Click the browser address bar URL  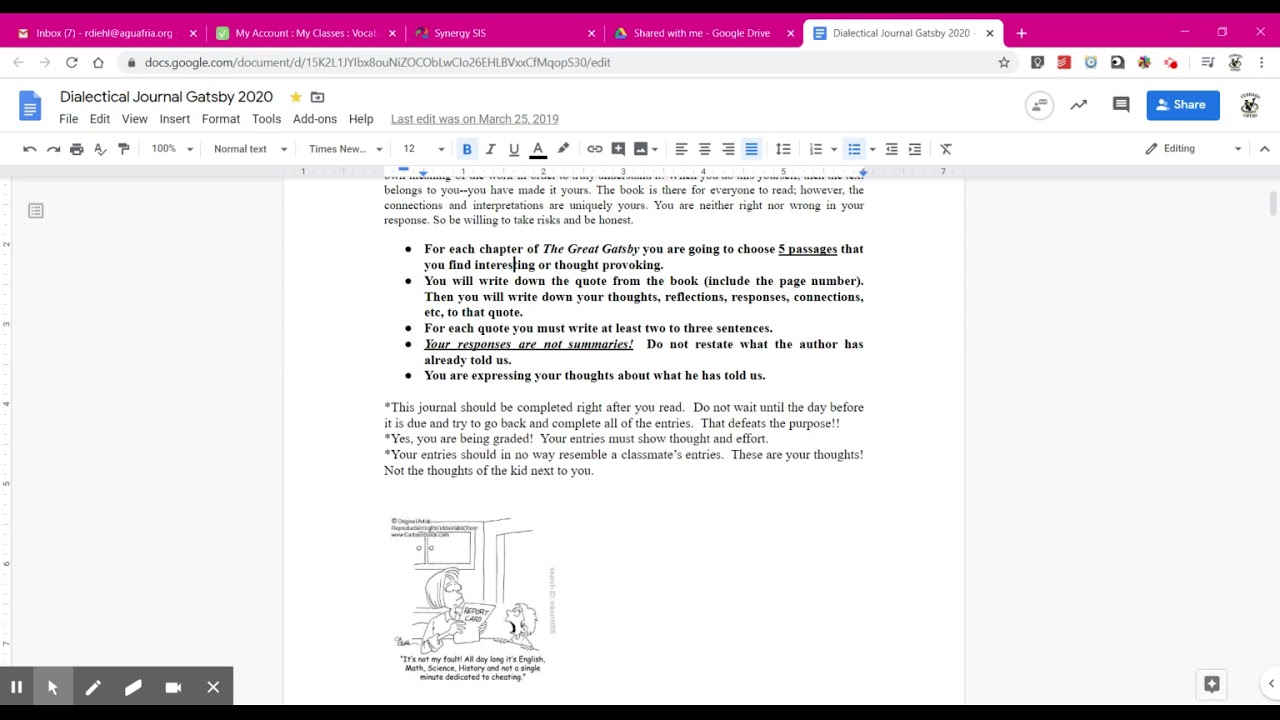point(377,62)
